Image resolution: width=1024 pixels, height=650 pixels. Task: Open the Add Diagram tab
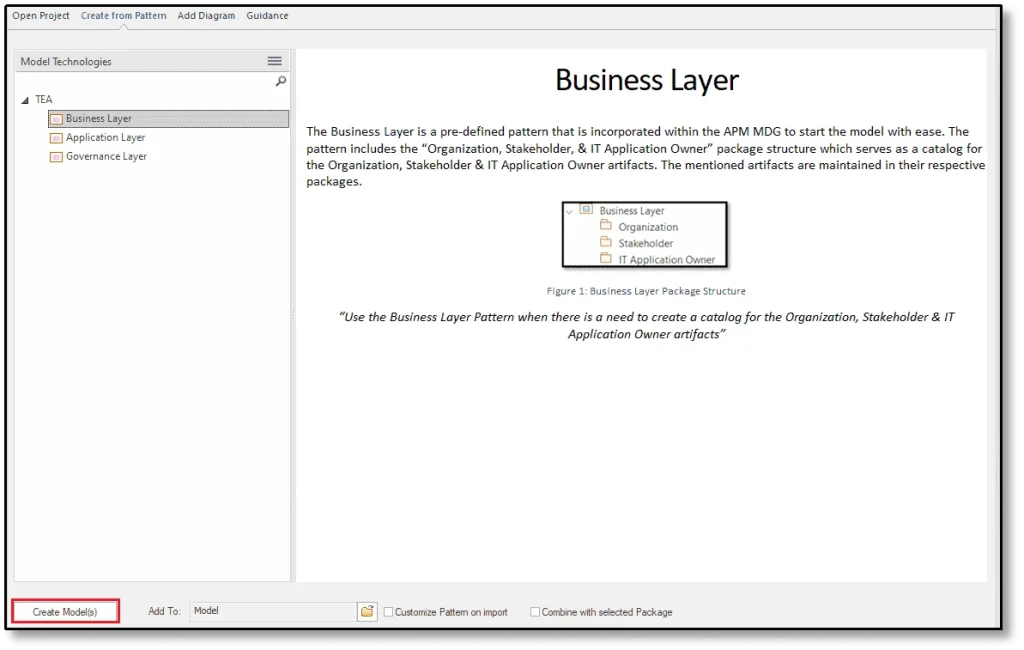pos(206,15)
